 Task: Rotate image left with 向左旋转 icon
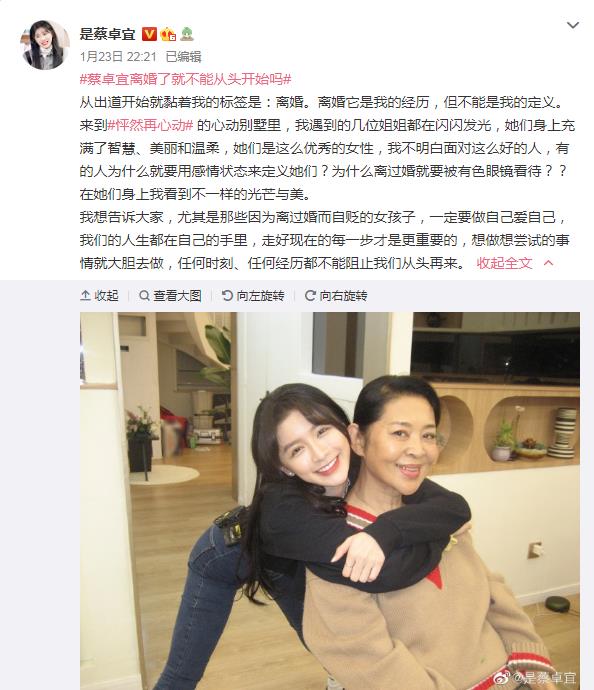point(227,295)
